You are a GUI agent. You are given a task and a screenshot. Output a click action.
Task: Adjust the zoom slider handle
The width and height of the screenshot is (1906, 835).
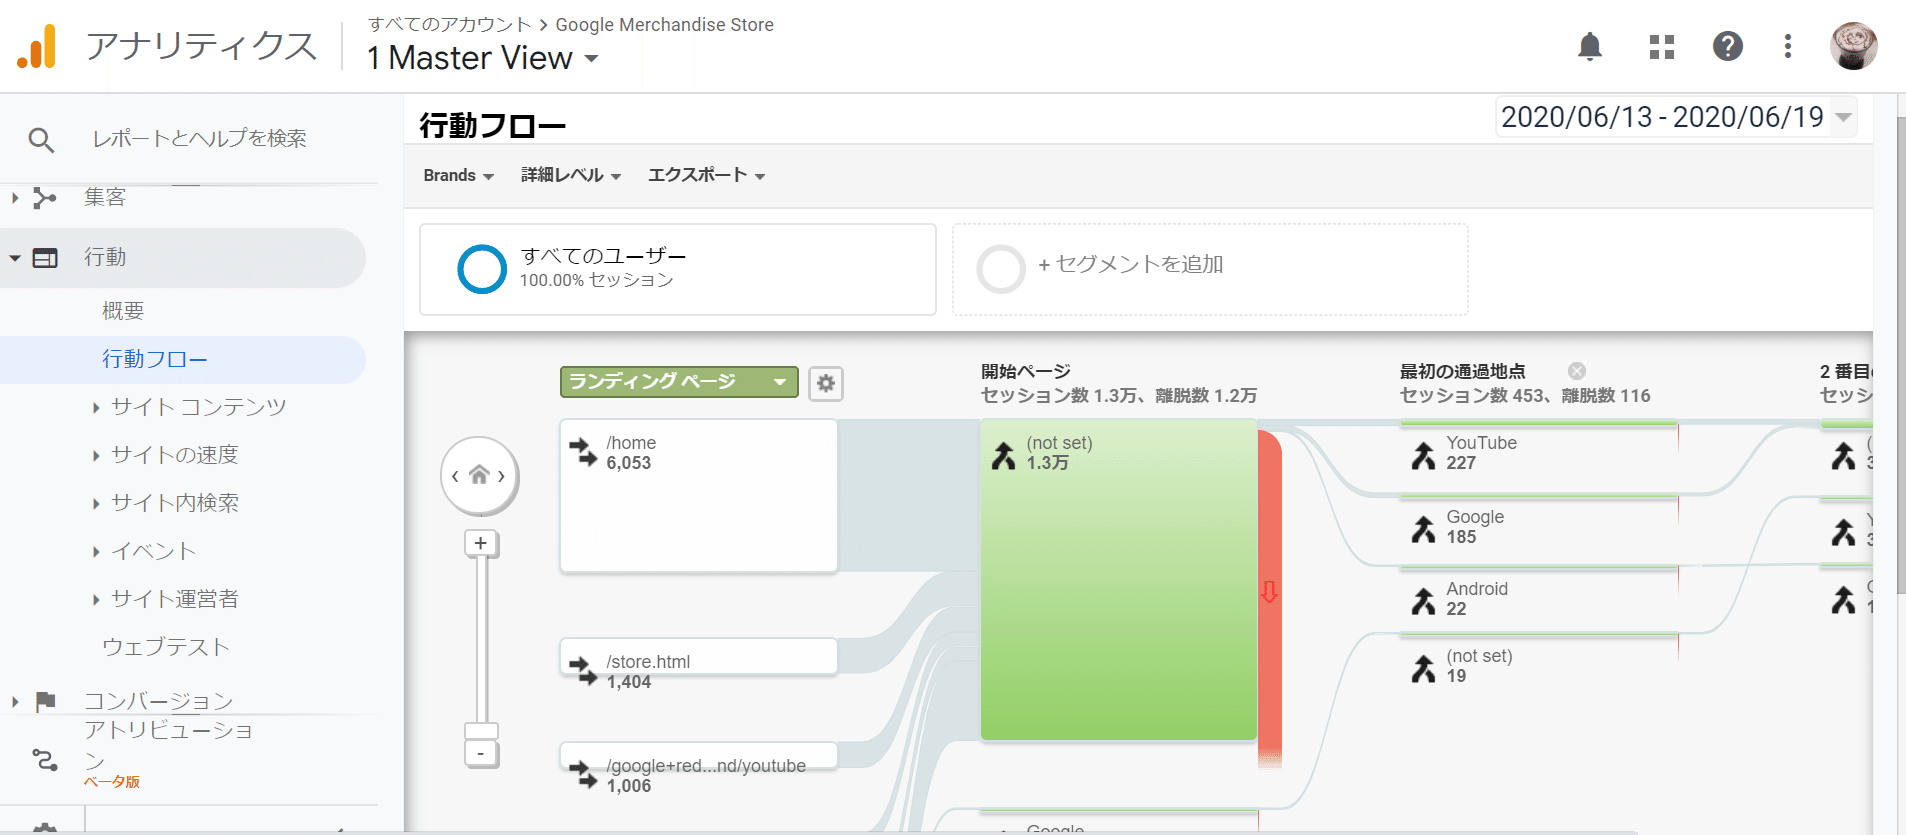tap(481, 731)
